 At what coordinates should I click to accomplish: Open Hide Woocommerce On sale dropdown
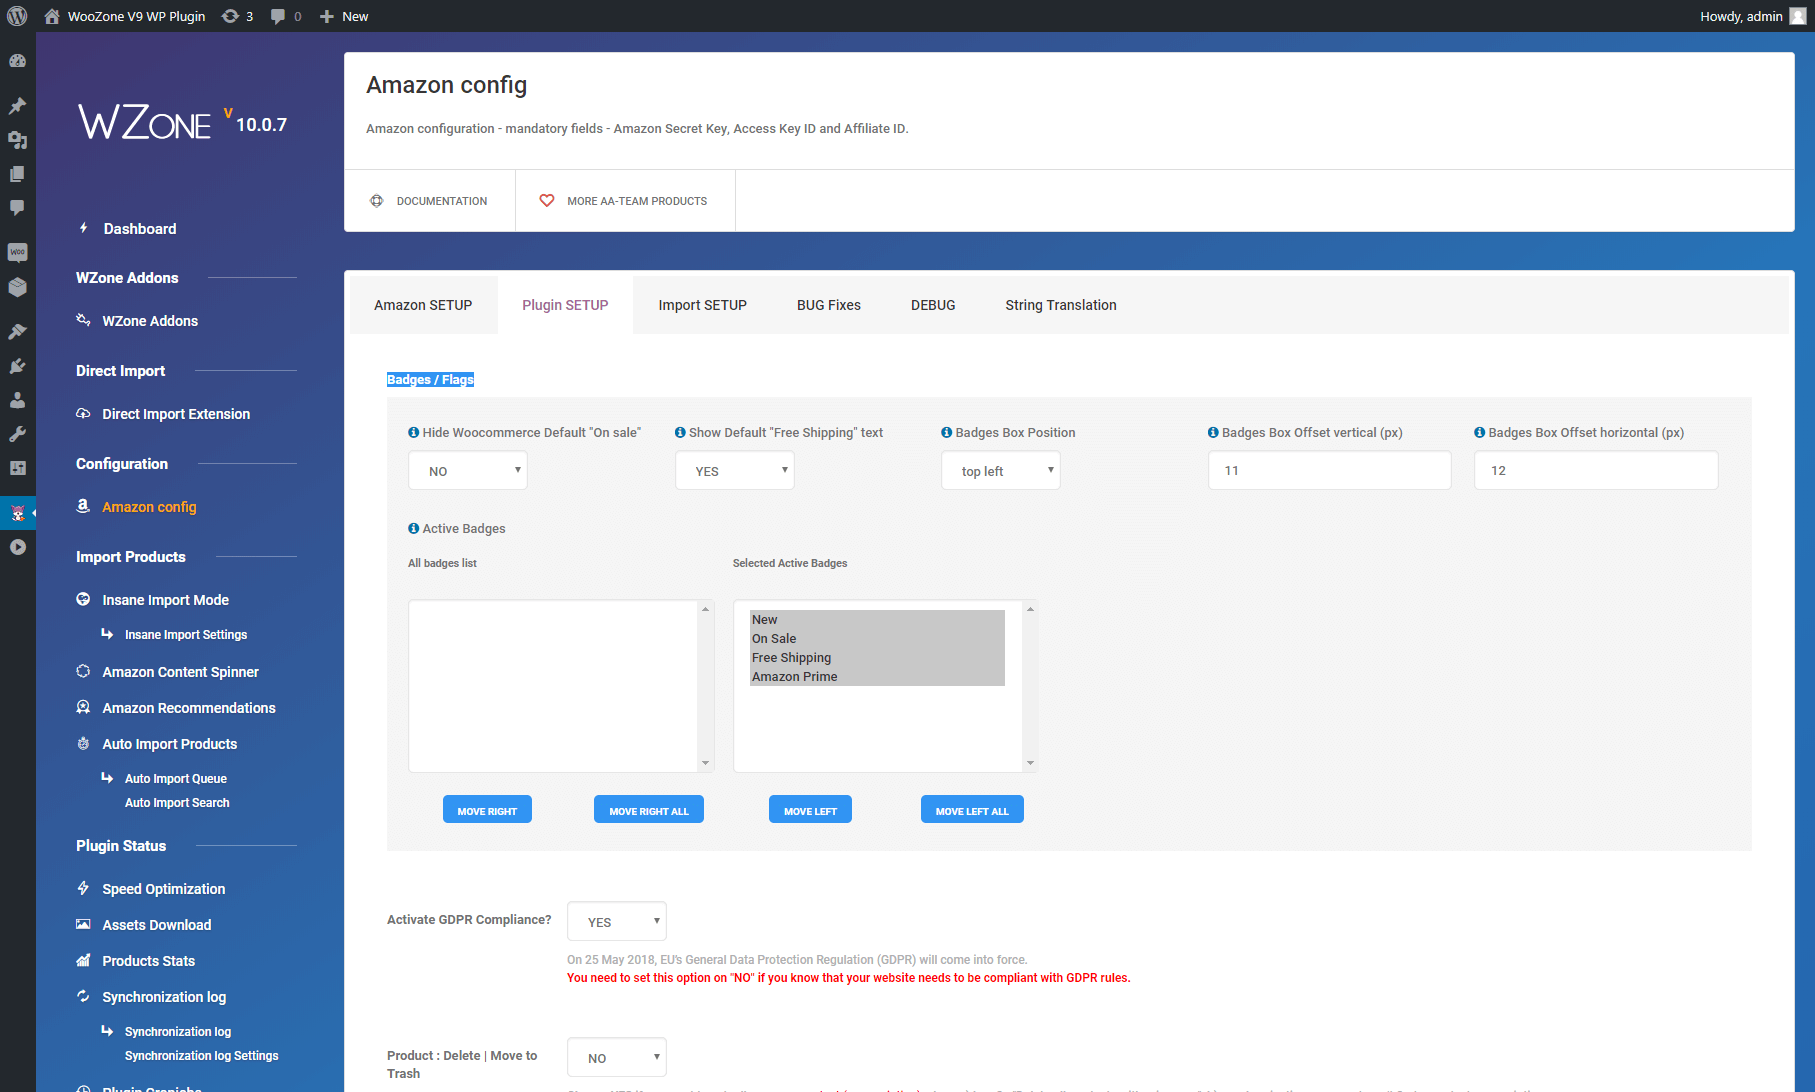click(x=467, y=470)
